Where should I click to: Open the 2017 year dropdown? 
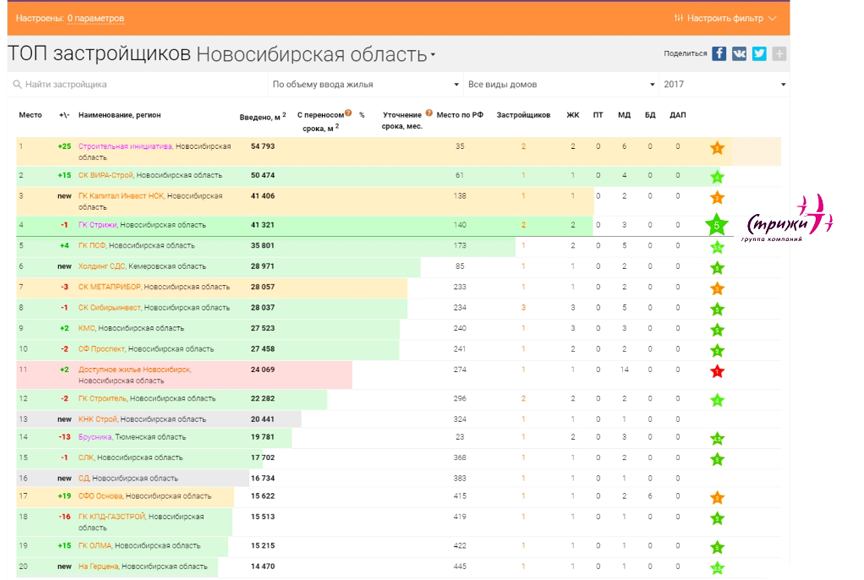pos(724,85)
